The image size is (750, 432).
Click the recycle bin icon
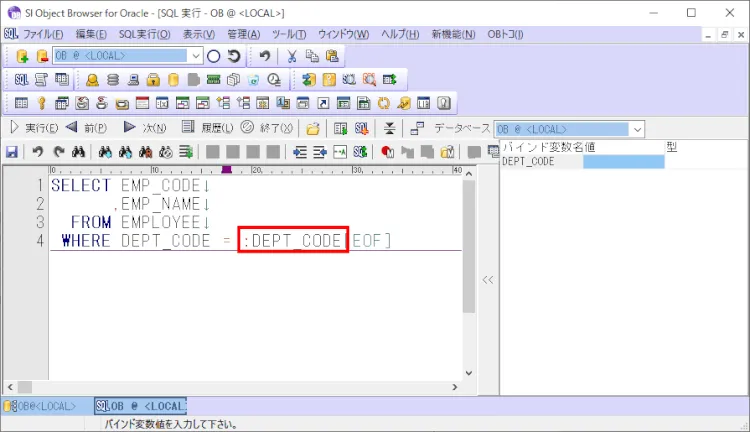pos(254,79)
